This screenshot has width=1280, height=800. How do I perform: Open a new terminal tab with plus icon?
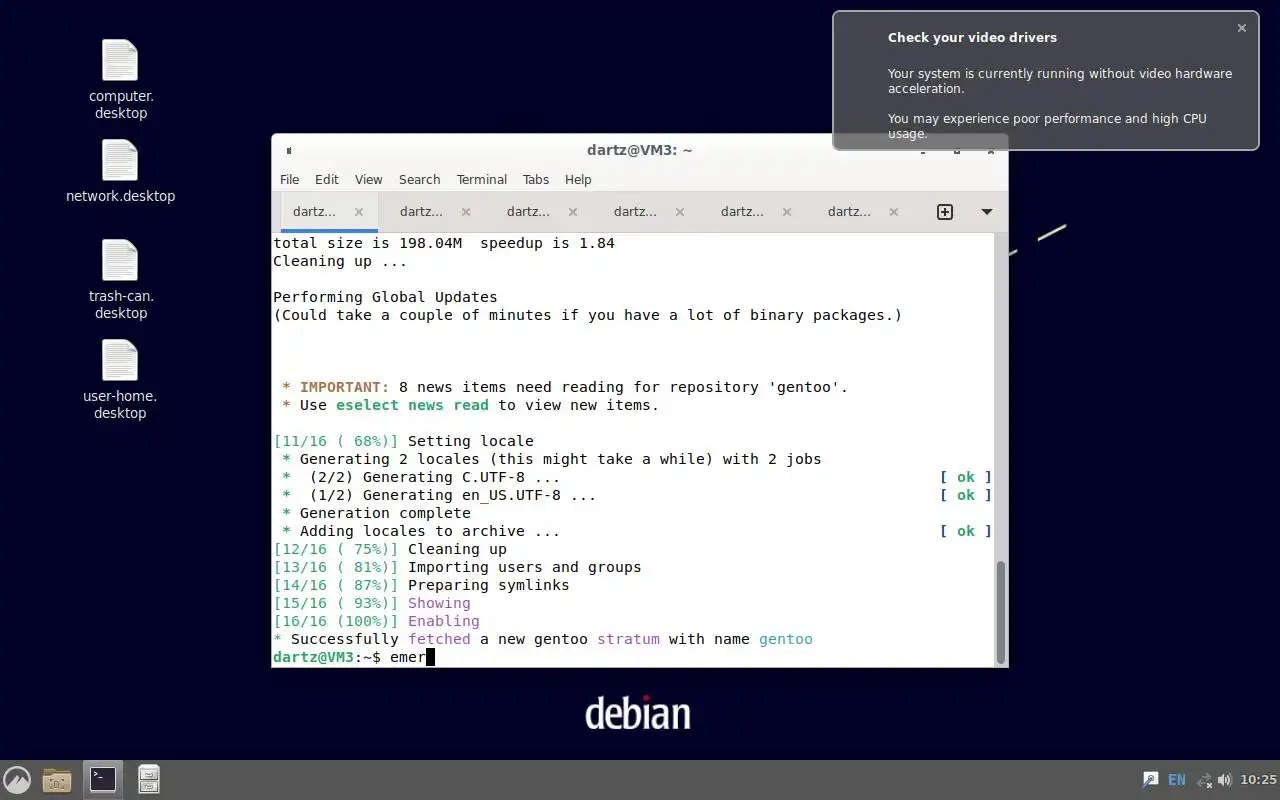(945, 212)
